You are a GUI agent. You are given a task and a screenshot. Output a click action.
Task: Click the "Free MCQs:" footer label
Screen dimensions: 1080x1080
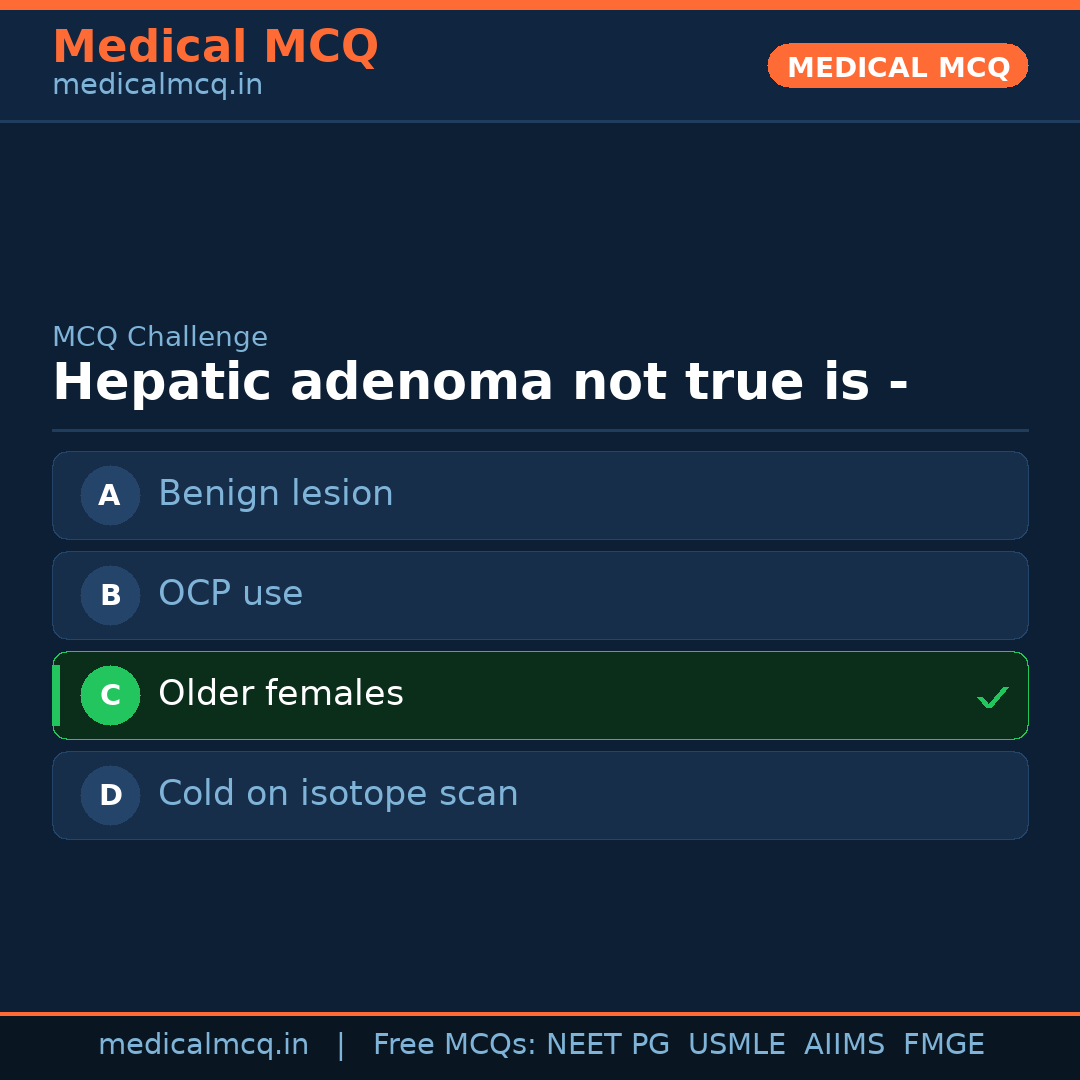(454, 1045)
